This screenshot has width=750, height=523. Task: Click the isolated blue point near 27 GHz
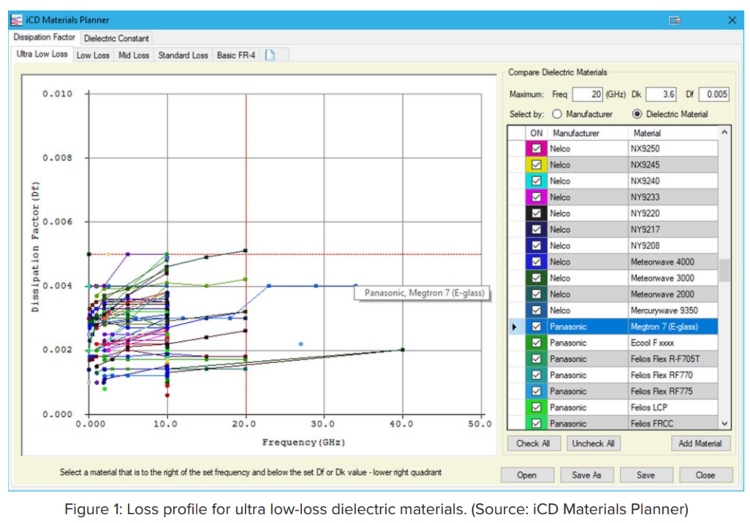pos(301,344)
